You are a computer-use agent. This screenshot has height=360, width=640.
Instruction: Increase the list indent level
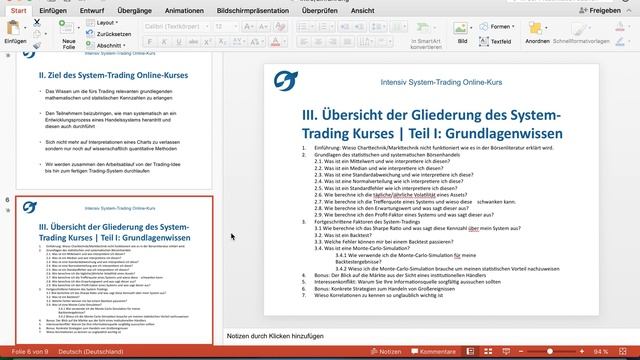tap(359, 27)
